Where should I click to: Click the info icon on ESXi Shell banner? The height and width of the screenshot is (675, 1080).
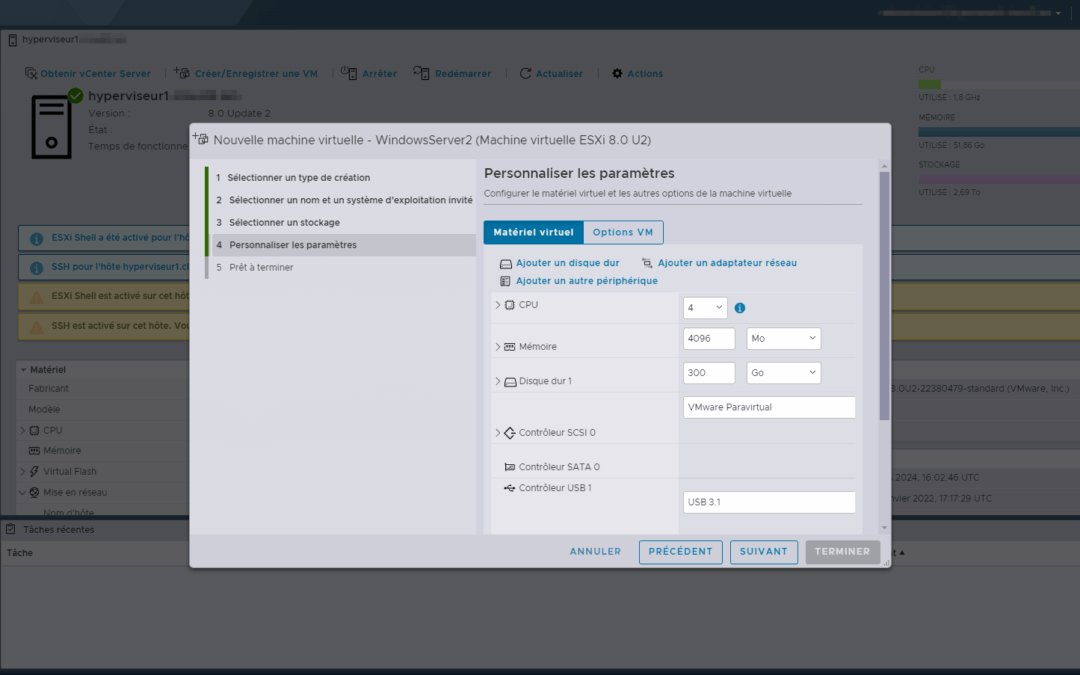pos(37,239)
